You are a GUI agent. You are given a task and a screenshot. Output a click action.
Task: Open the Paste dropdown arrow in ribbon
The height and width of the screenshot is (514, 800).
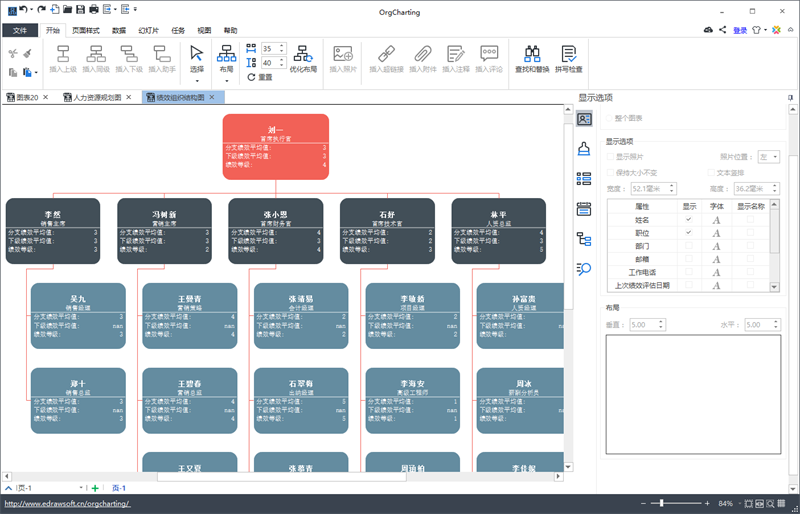pos(36,73)
